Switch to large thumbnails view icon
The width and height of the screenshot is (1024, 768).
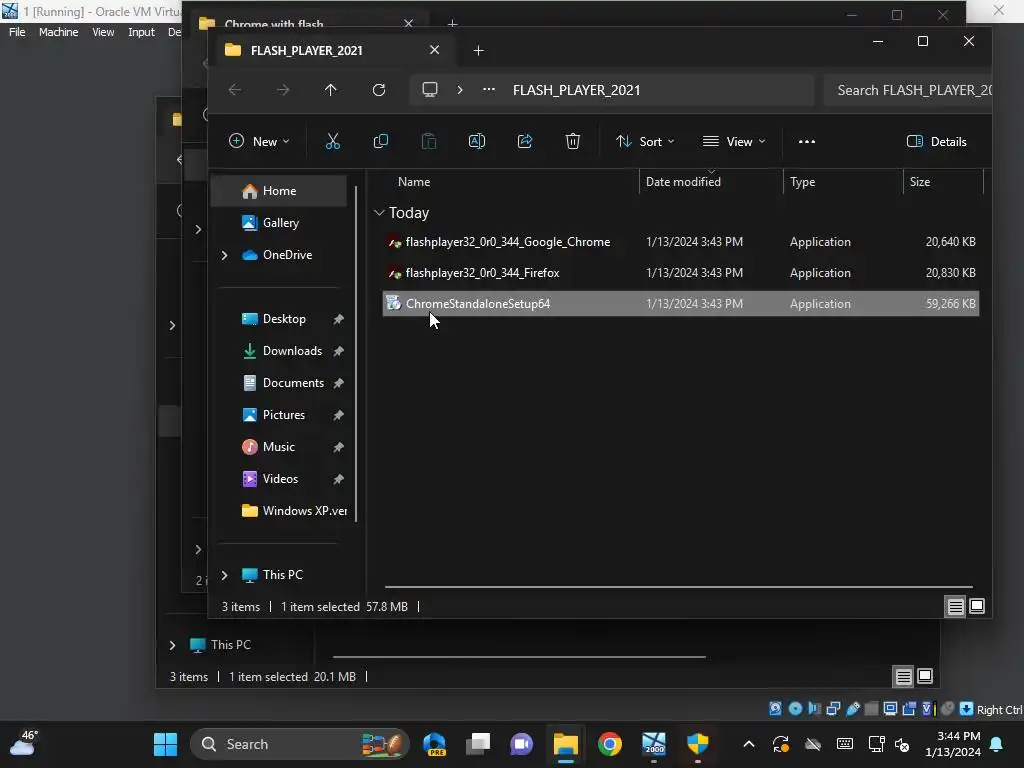[x=977, y=606]
